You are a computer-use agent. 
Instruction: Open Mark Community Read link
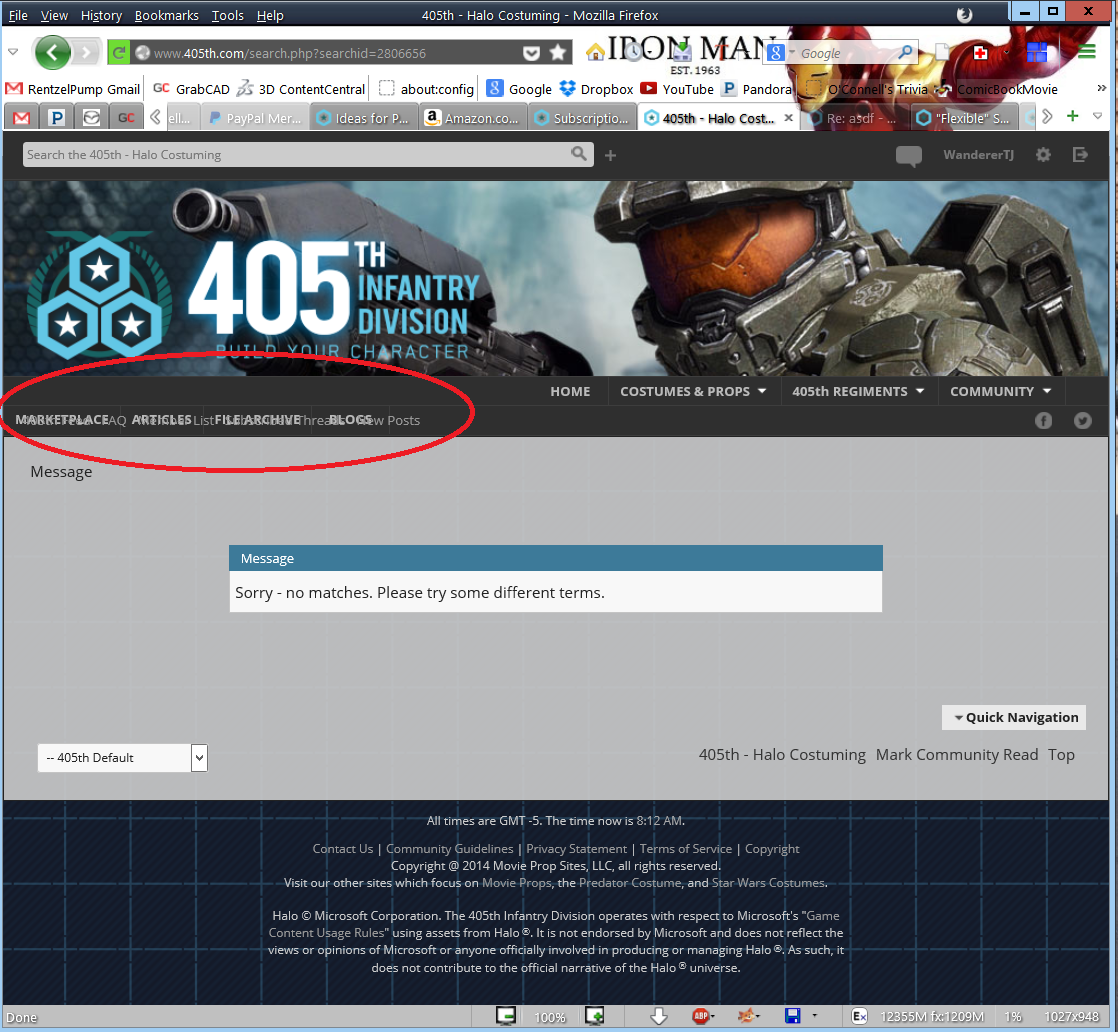(956, 755)
